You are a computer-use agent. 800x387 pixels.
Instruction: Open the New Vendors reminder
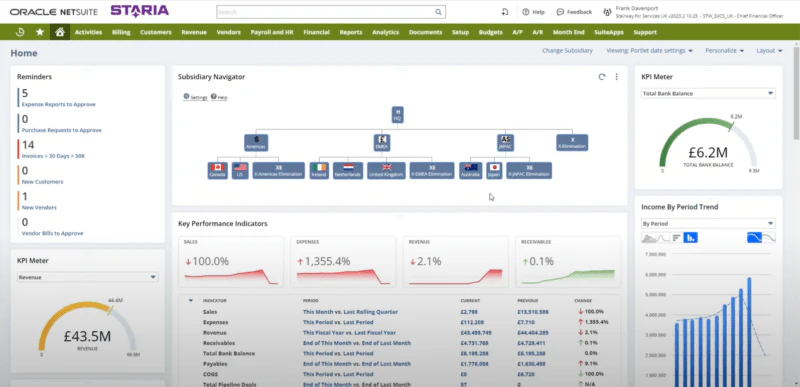click(39, 208)
